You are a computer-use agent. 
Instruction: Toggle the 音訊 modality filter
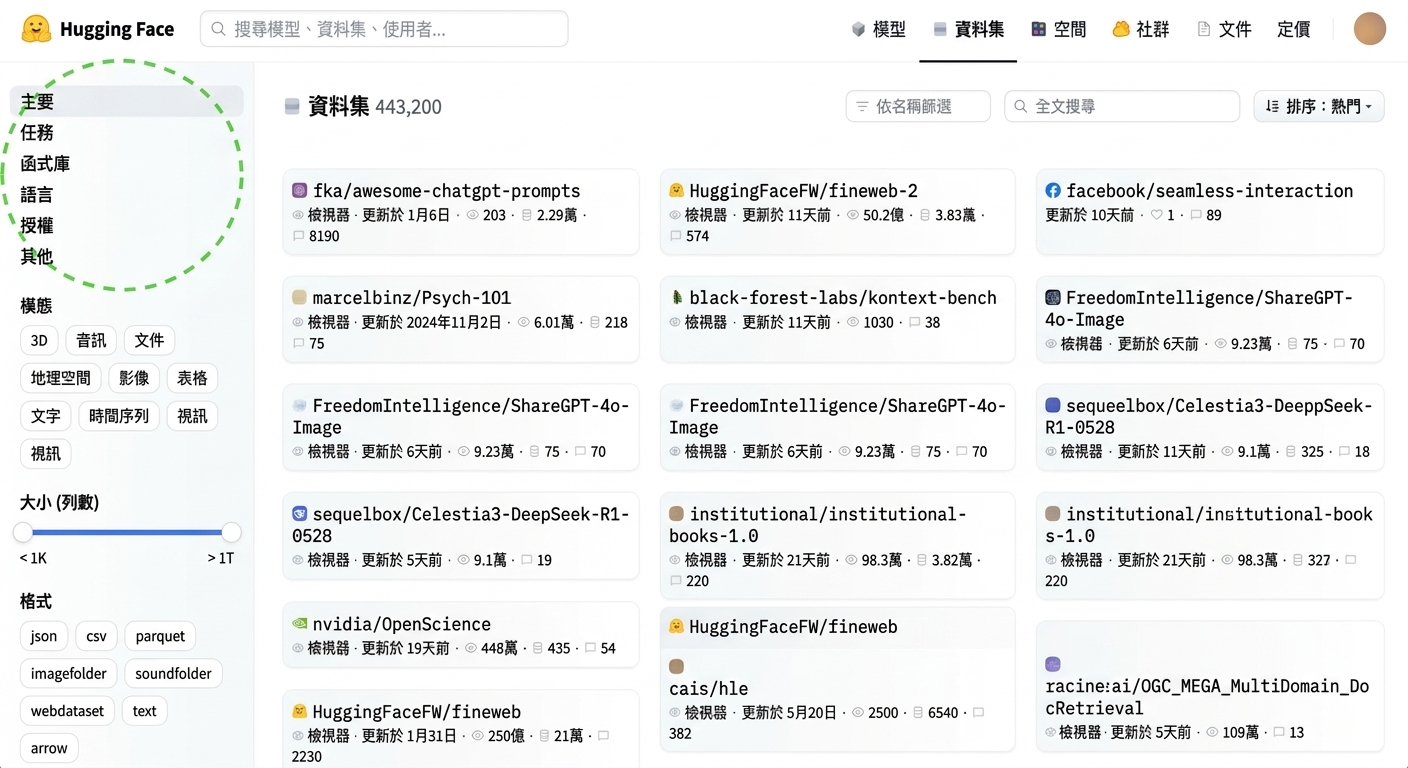coord(91,340)
